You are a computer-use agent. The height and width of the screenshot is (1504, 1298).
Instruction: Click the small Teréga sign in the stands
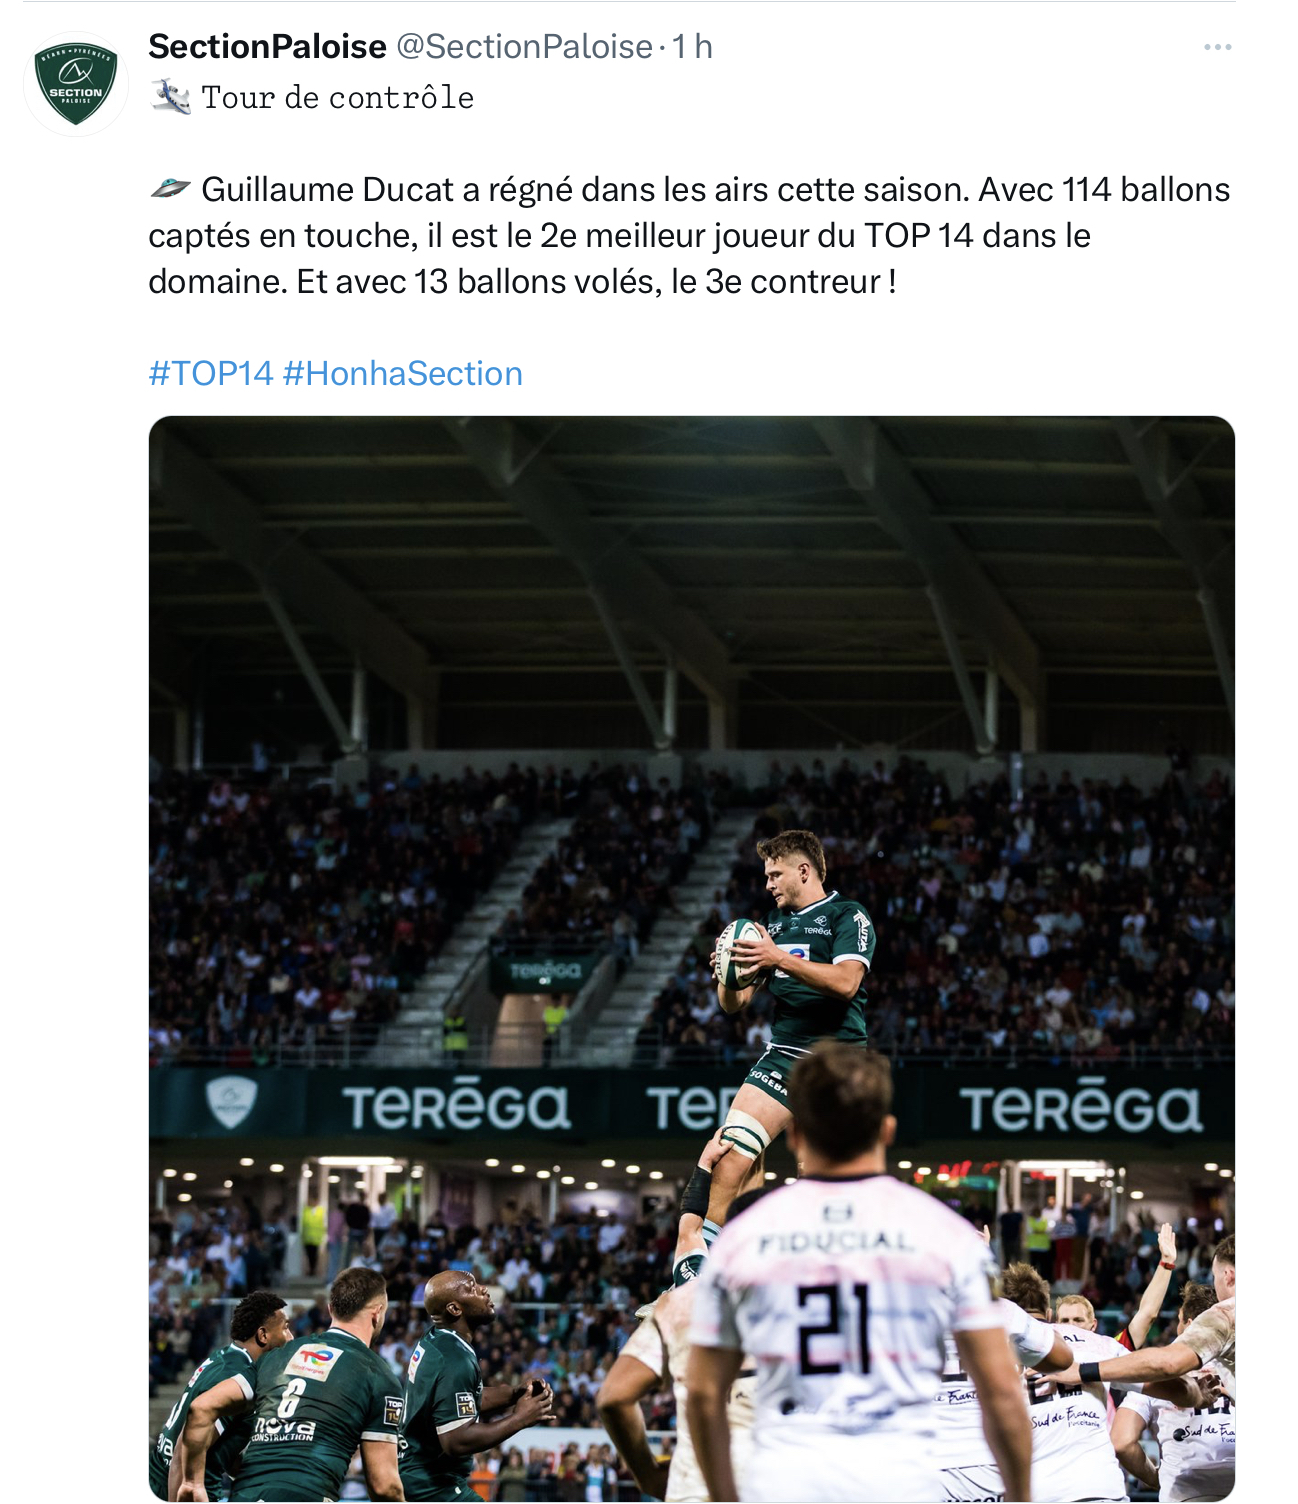click(x=545, y=970)
